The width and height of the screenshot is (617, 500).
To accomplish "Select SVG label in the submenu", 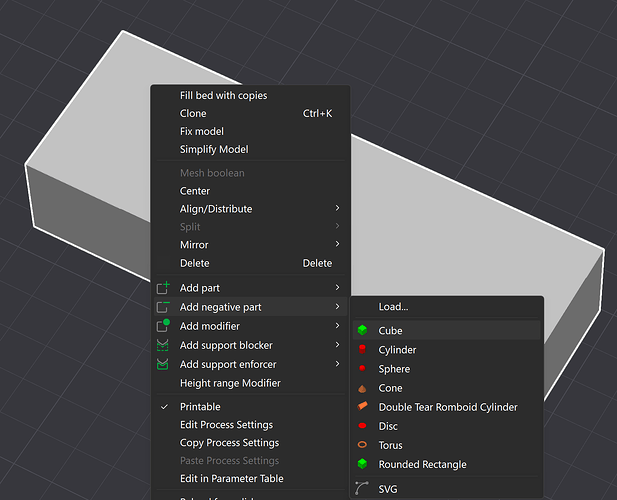I will (x=388, y=489).
